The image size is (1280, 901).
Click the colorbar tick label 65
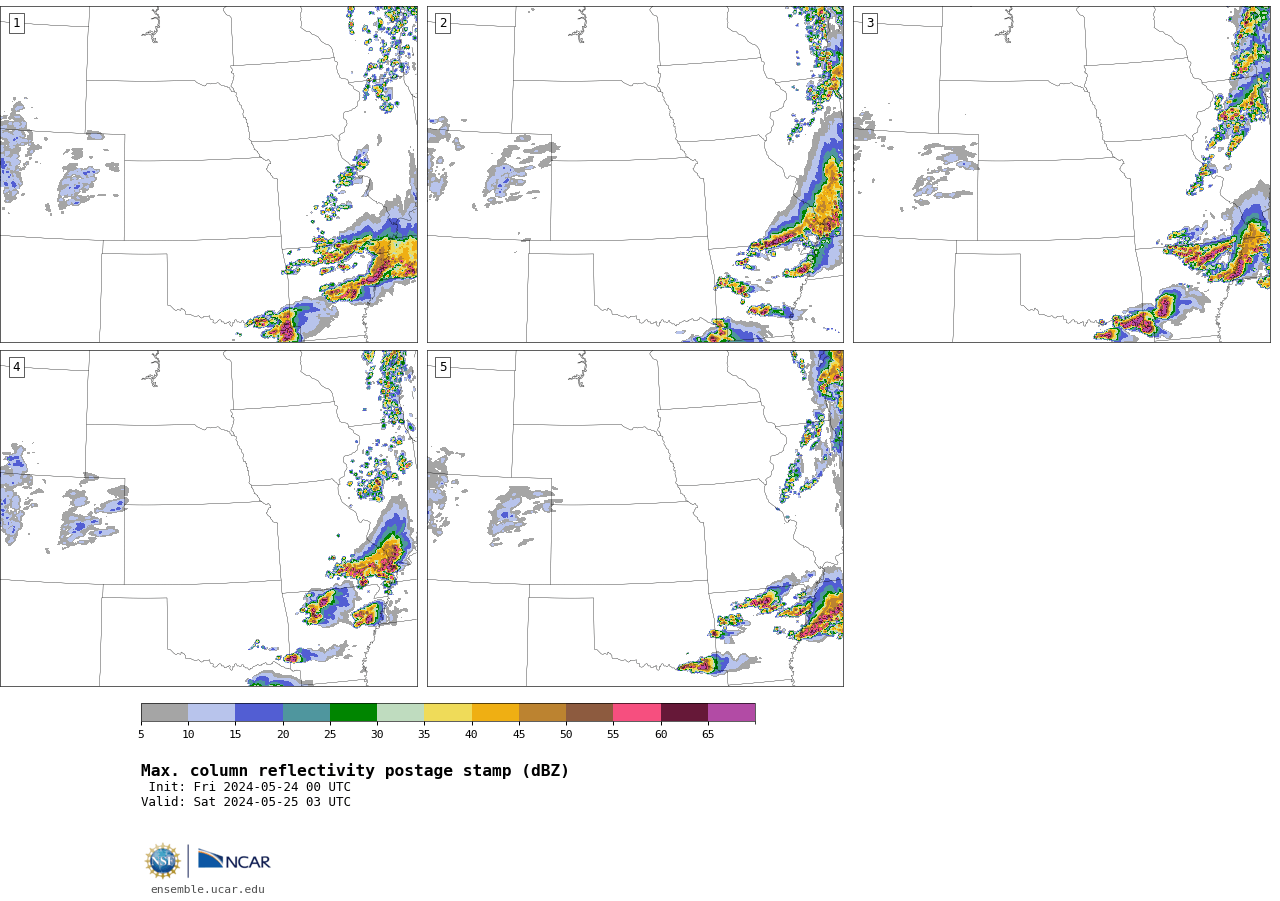(x=708, y=735)
